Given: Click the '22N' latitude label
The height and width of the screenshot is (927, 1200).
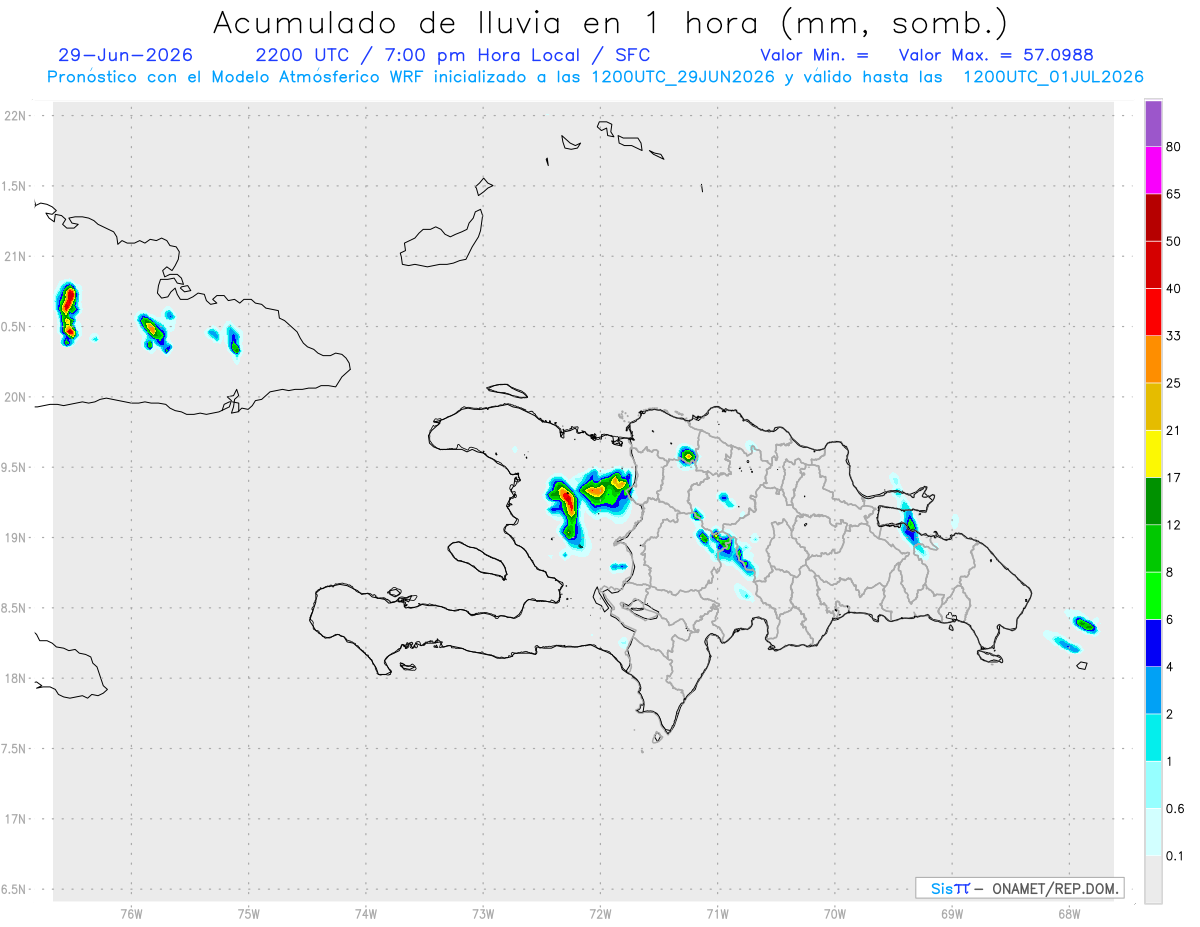Looking at the screenshot, I should (15, 116).
